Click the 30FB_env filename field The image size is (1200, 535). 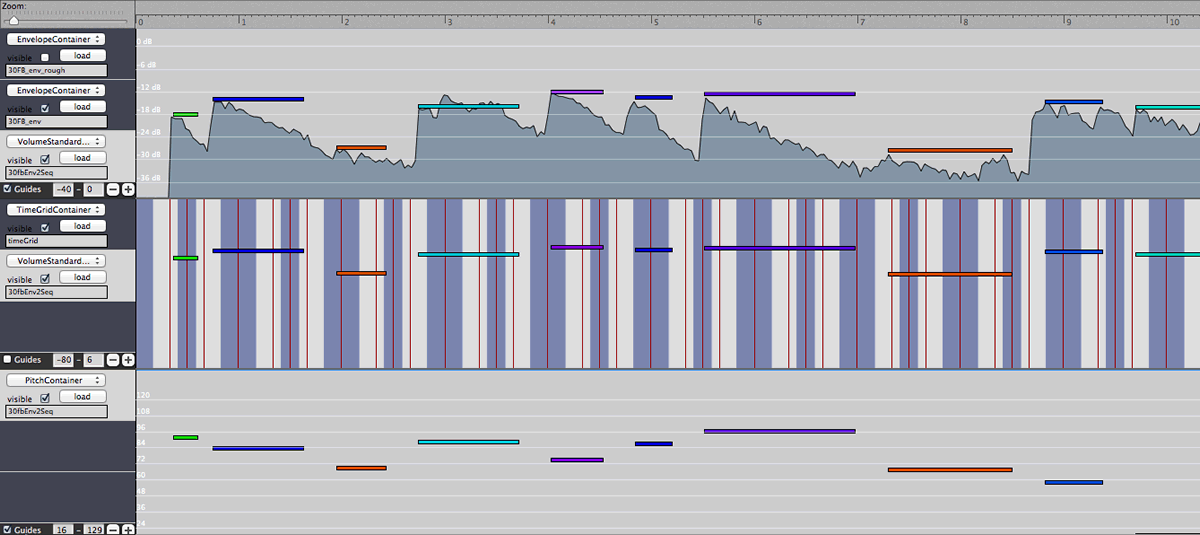pyautogui.click(x=56, y=122)
